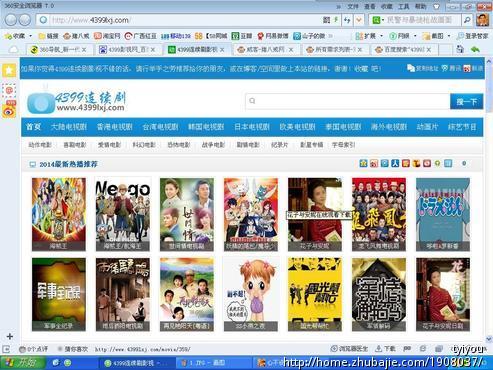Click the blue 搜一下 search button
The height and width of the screenshot is (370, 493).
click(466, 101)
